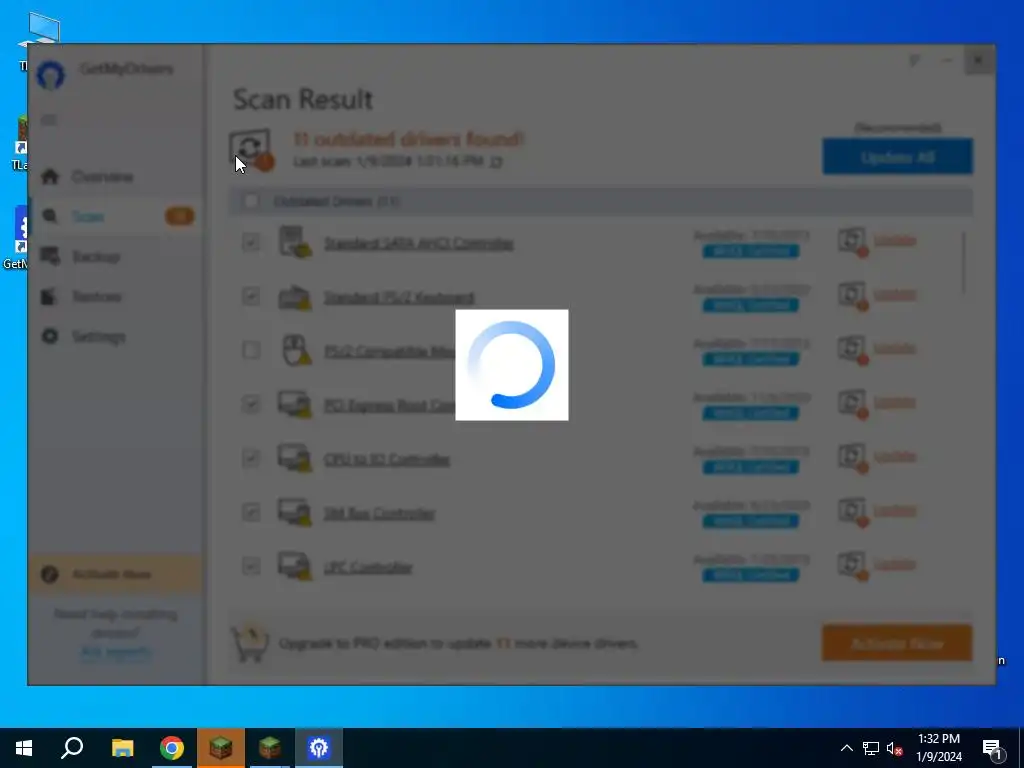The image size is (1024, 768).
Task: Click Update link for LPC Controller
Action: 895,564
